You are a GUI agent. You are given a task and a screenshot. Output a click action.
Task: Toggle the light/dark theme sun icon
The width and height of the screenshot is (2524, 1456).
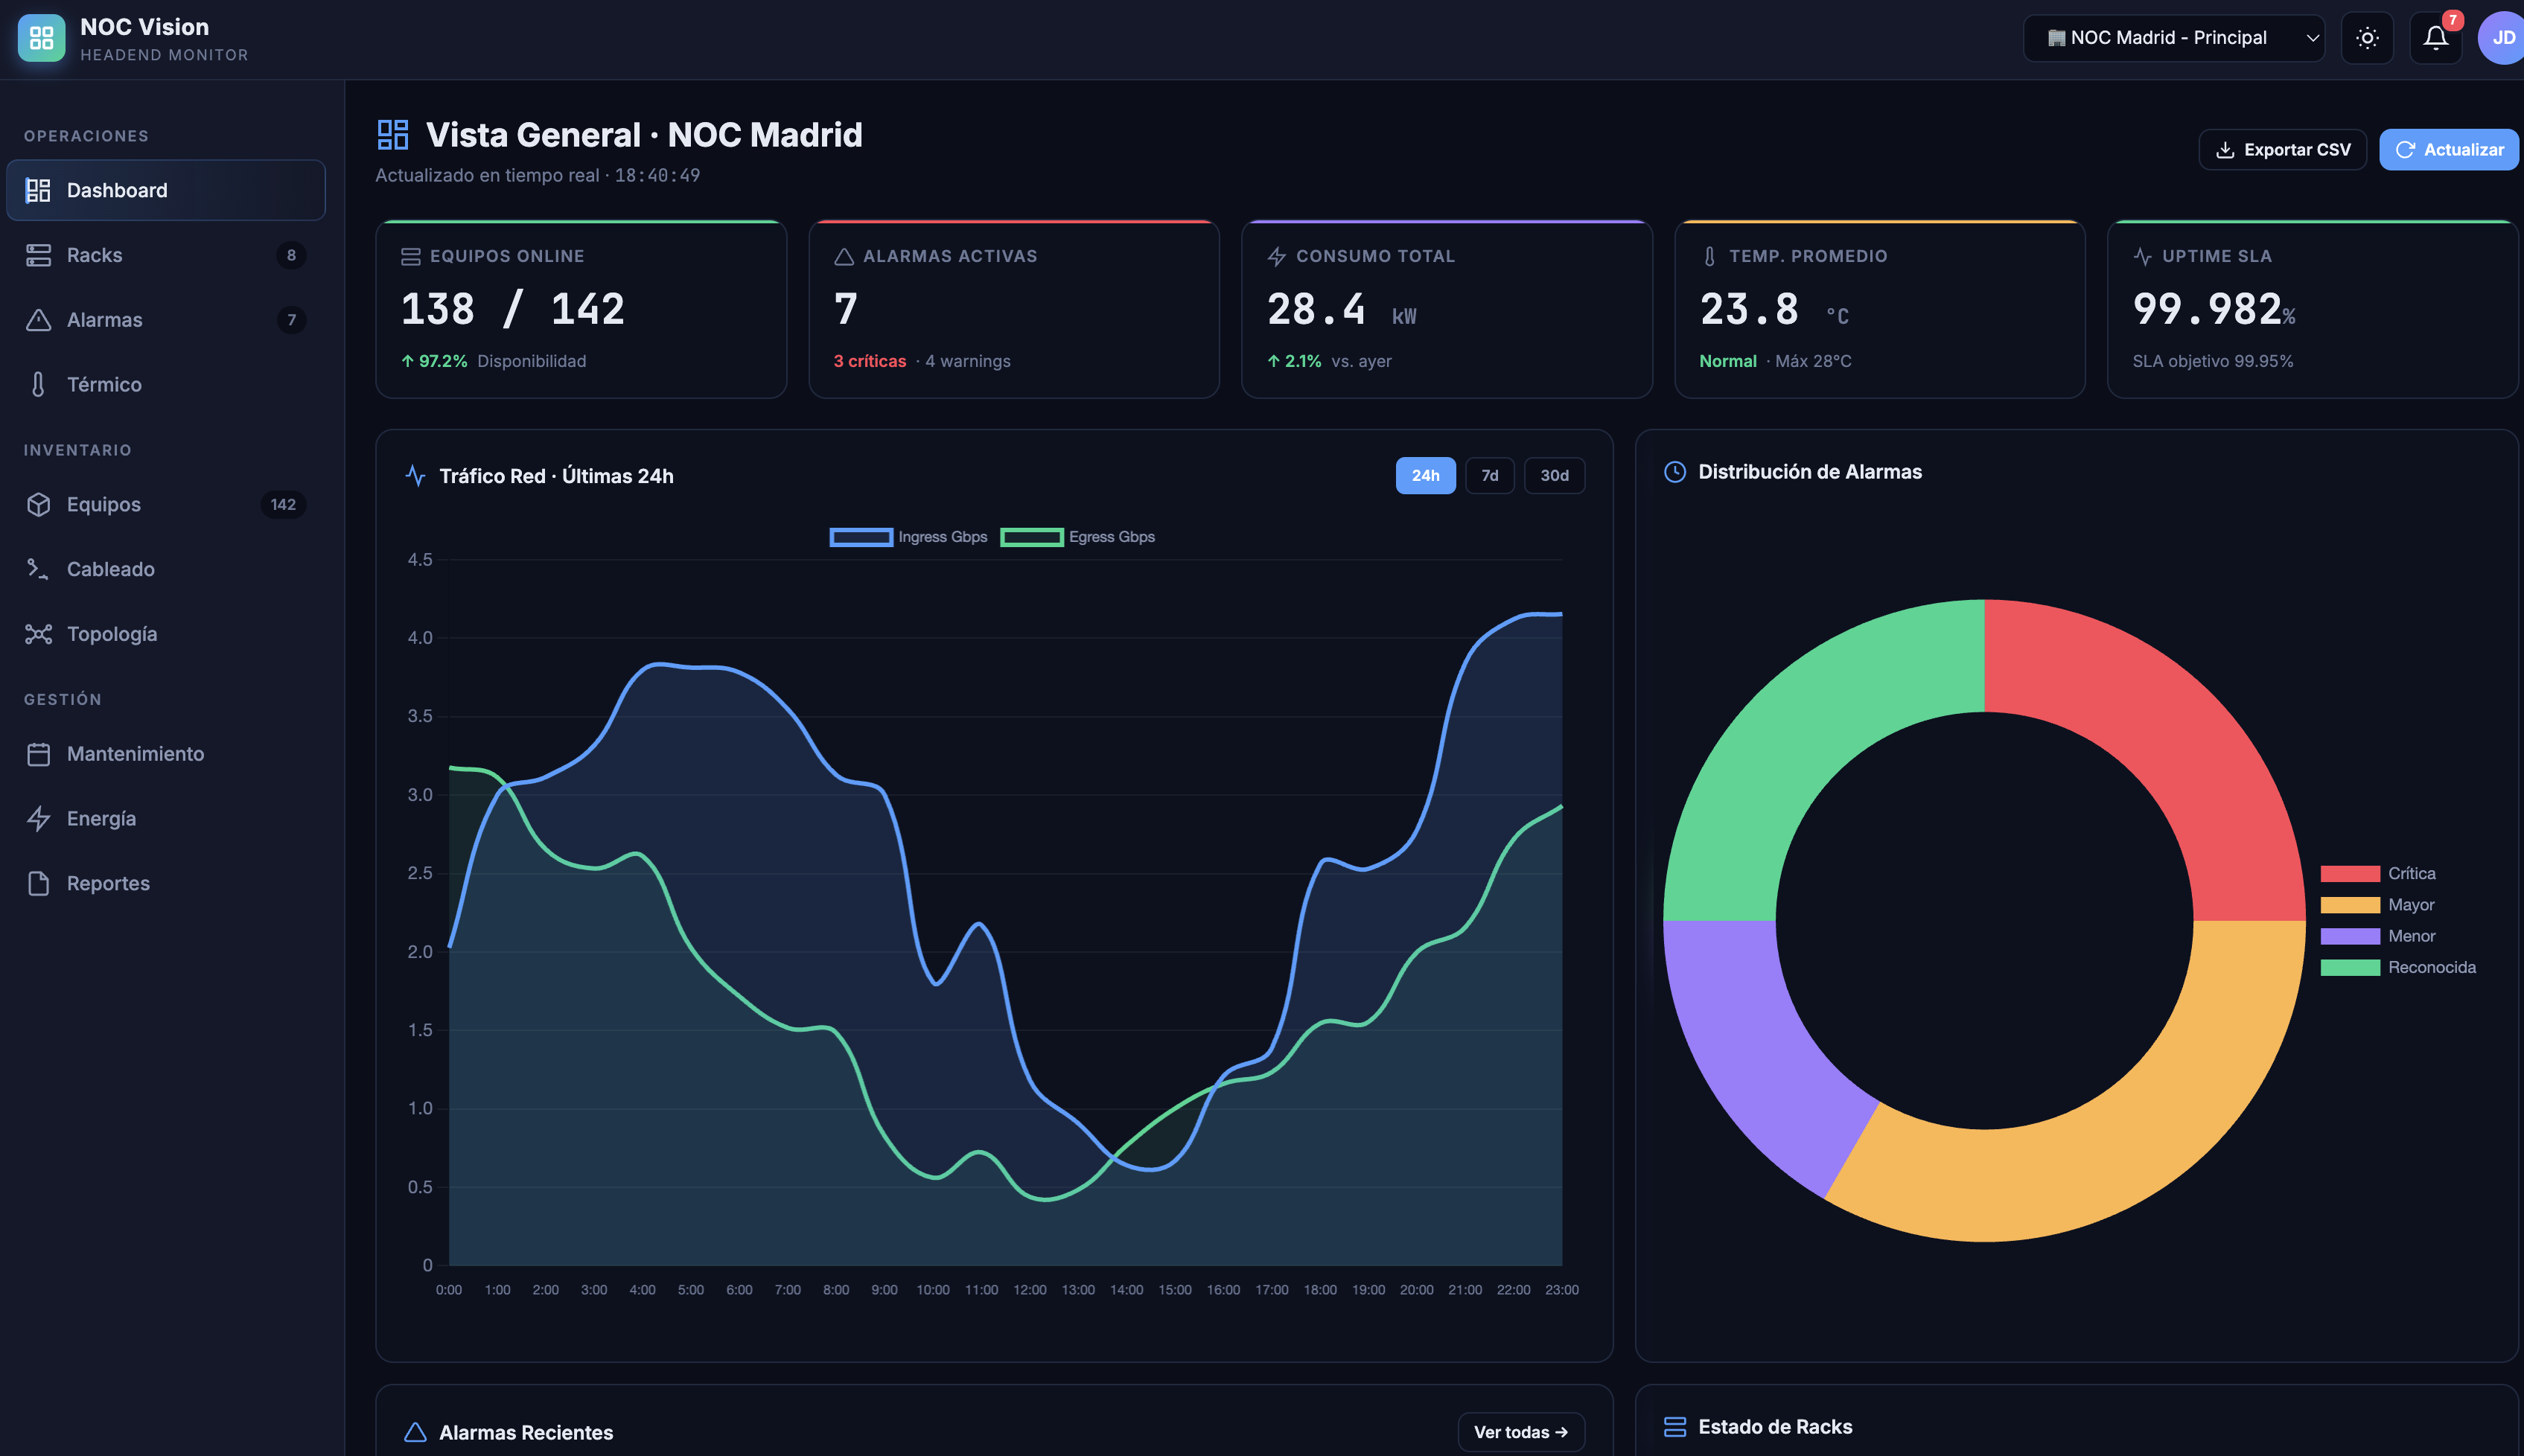2367,38
